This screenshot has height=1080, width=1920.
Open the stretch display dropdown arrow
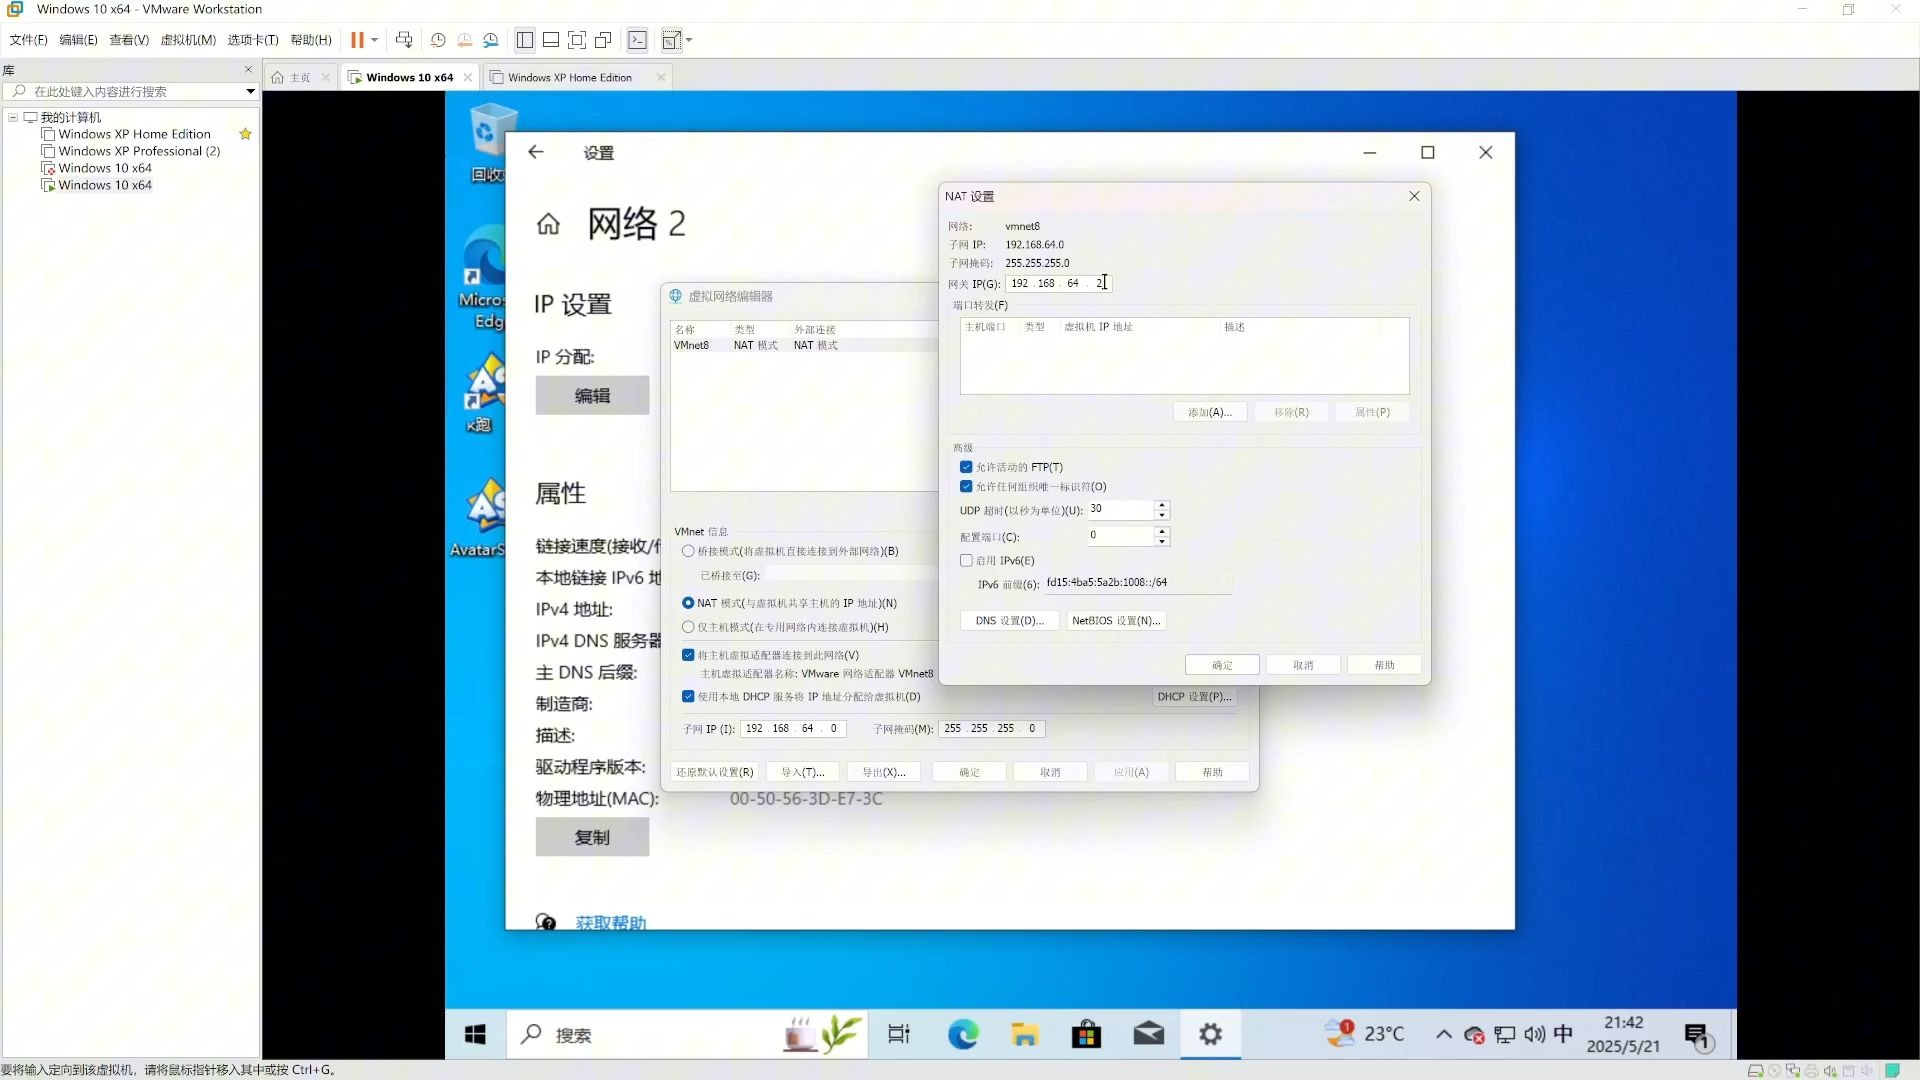pos(689,40)
